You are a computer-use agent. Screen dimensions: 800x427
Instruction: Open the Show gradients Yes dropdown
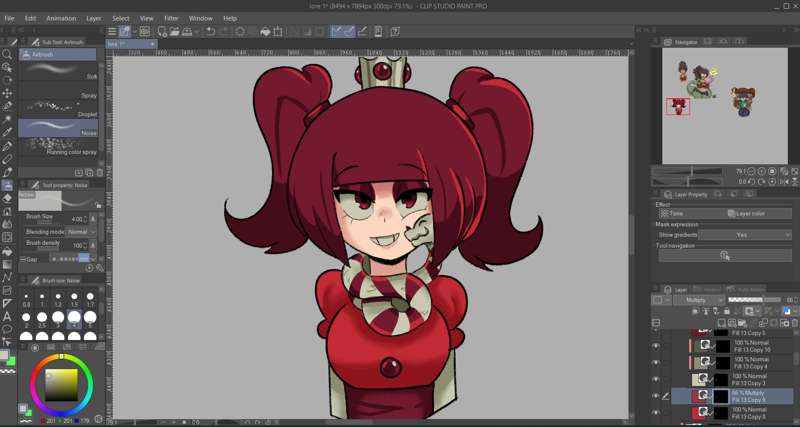744,235
